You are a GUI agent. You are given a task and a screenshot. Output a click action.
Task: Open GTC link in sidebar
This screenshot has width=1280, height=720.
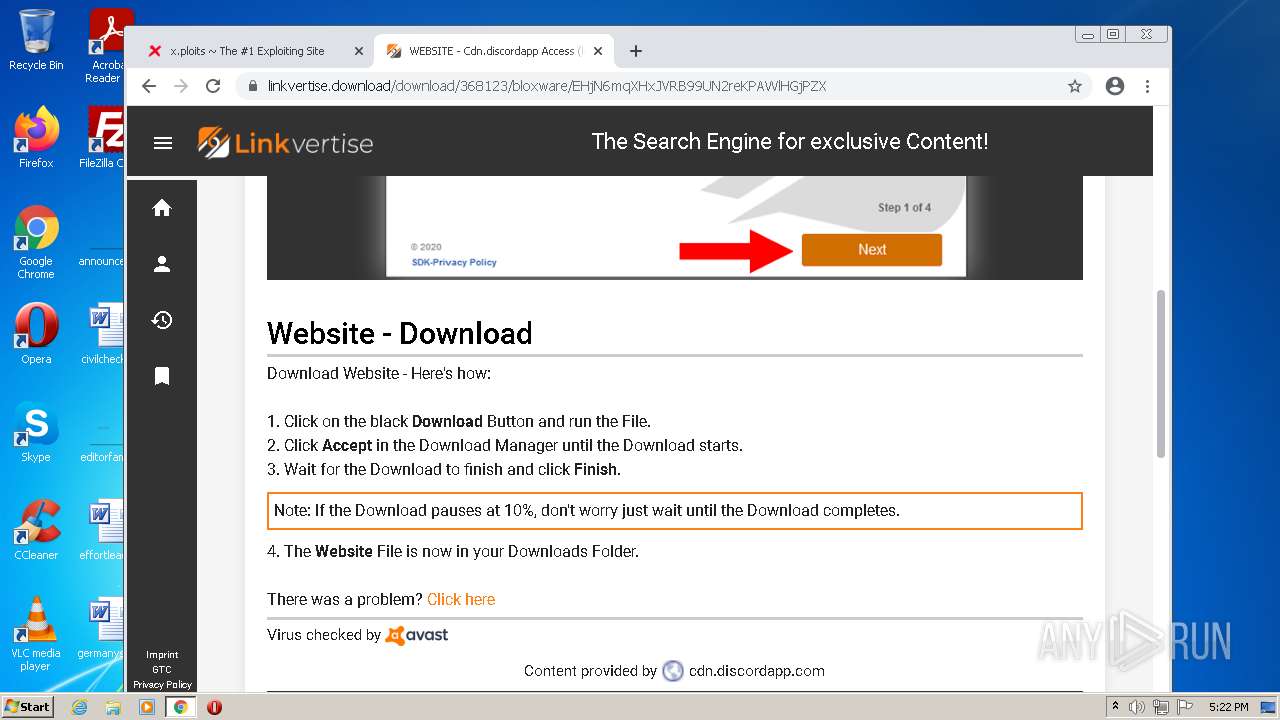tap(162, 670)
